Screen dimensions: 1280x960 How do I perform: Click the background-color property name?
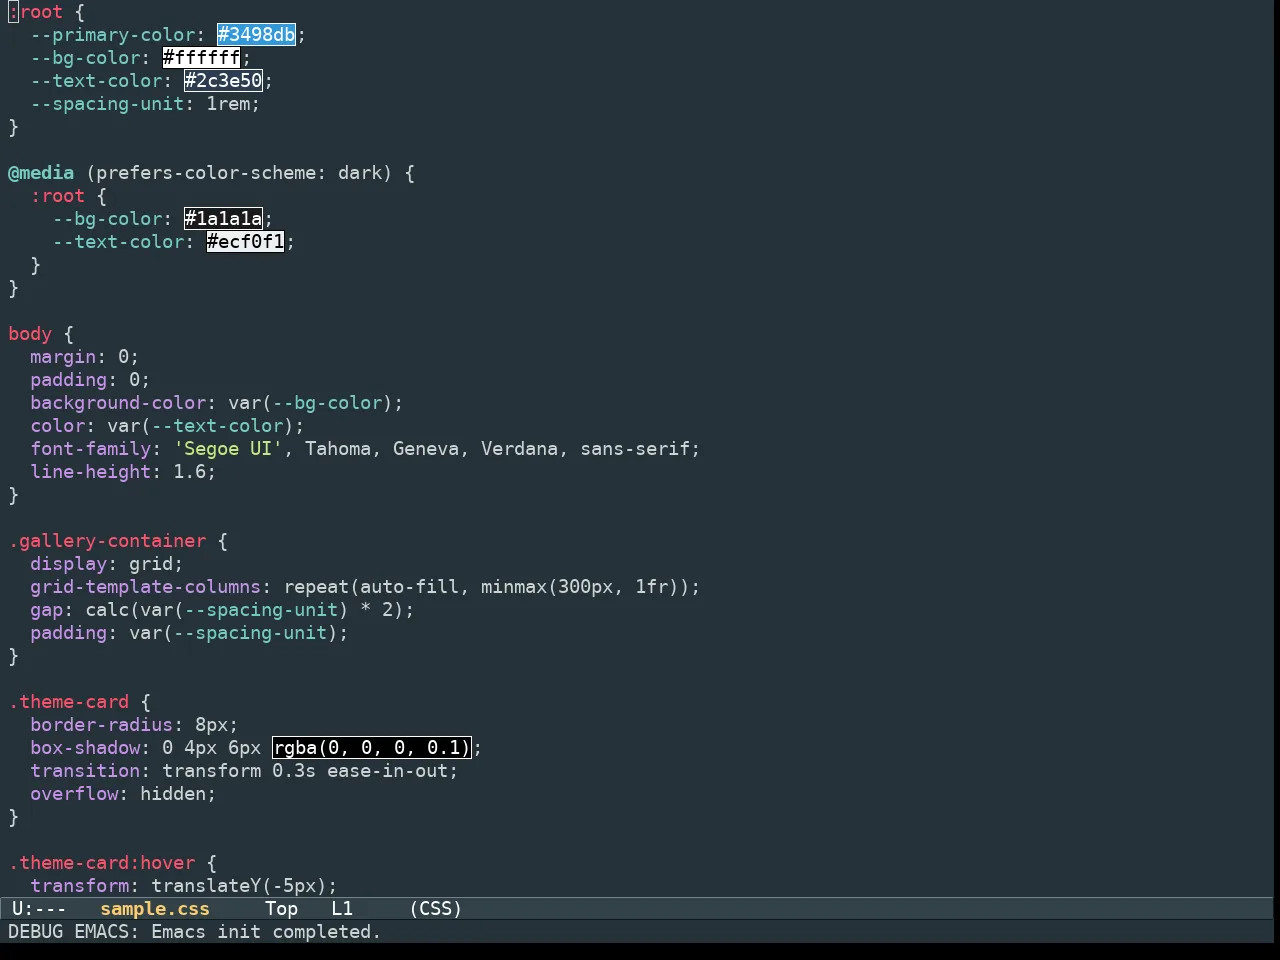pyautogui.click(x=117, y=403)
